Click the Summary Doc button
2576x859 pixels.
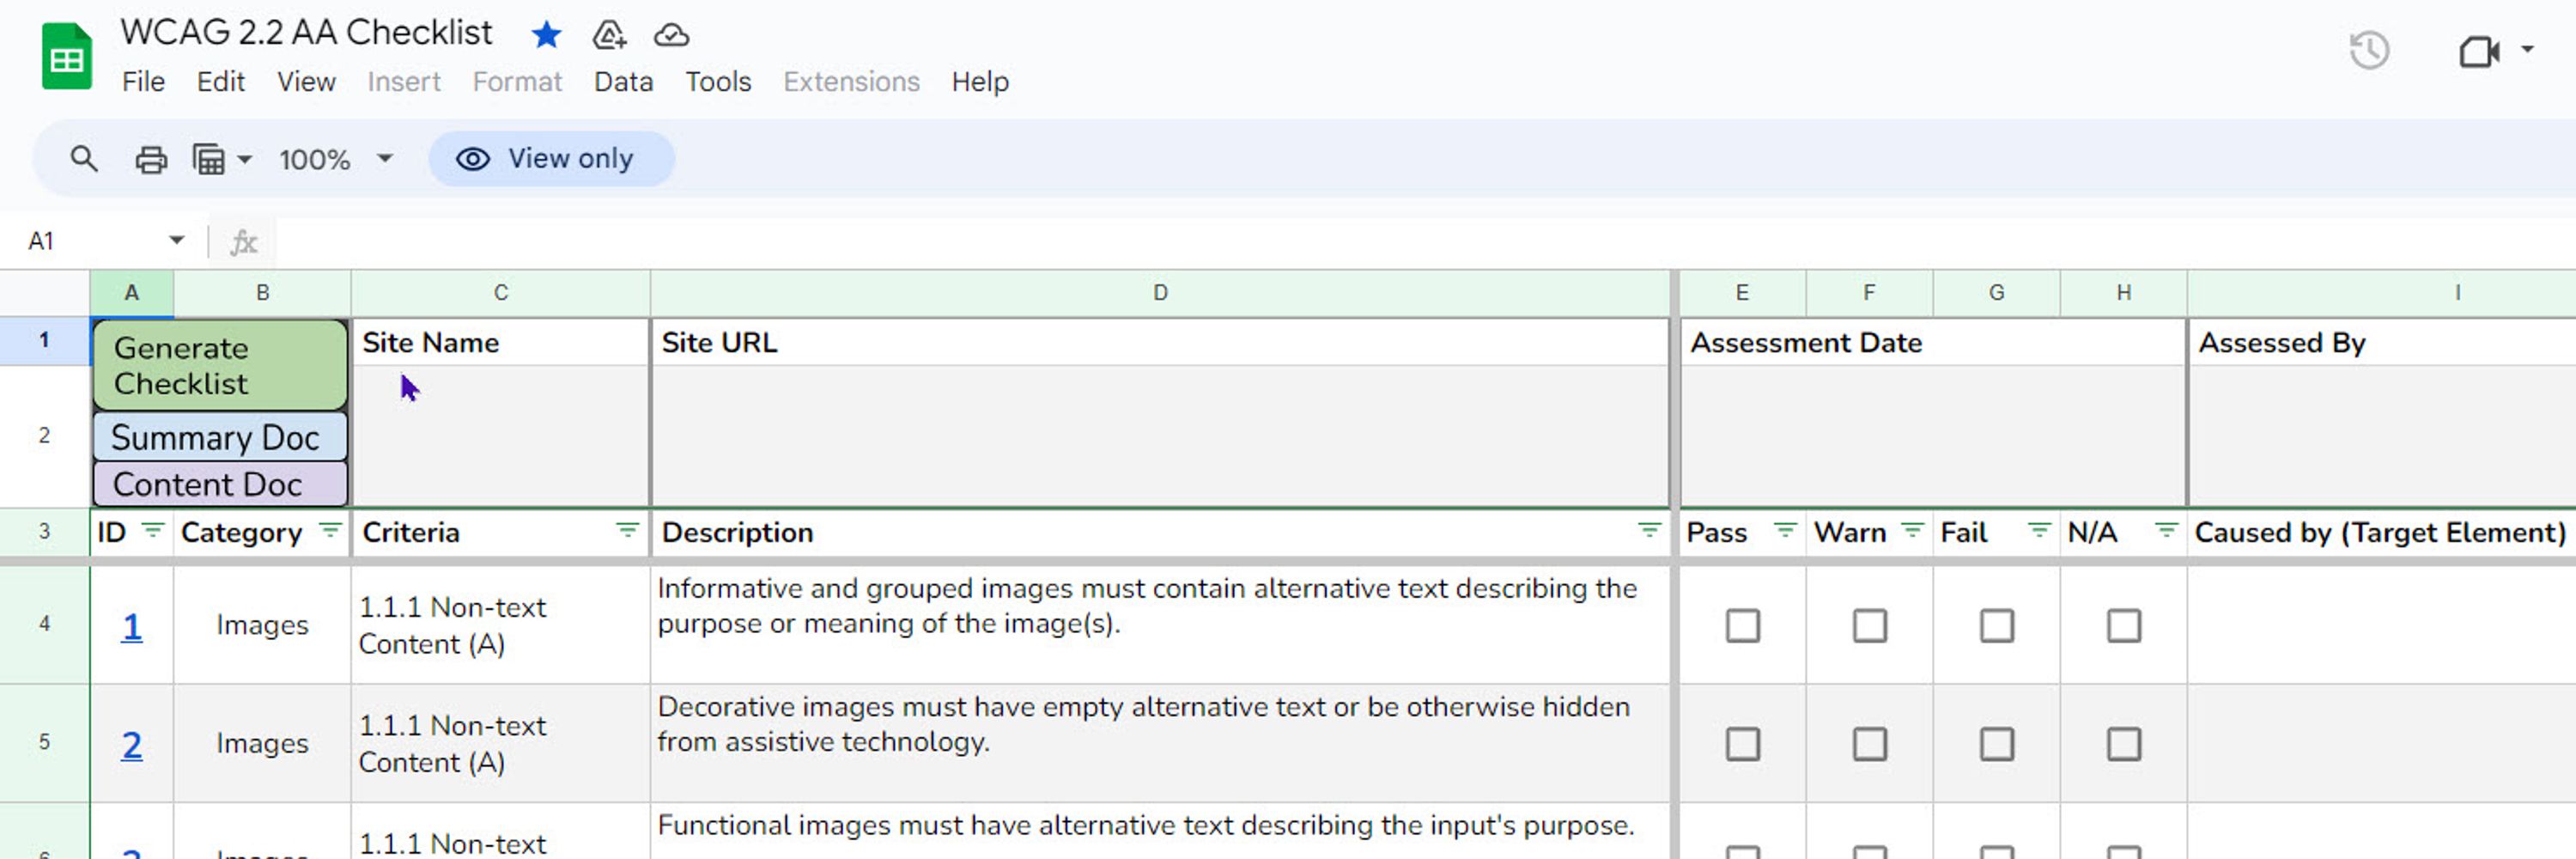point(220,437)
